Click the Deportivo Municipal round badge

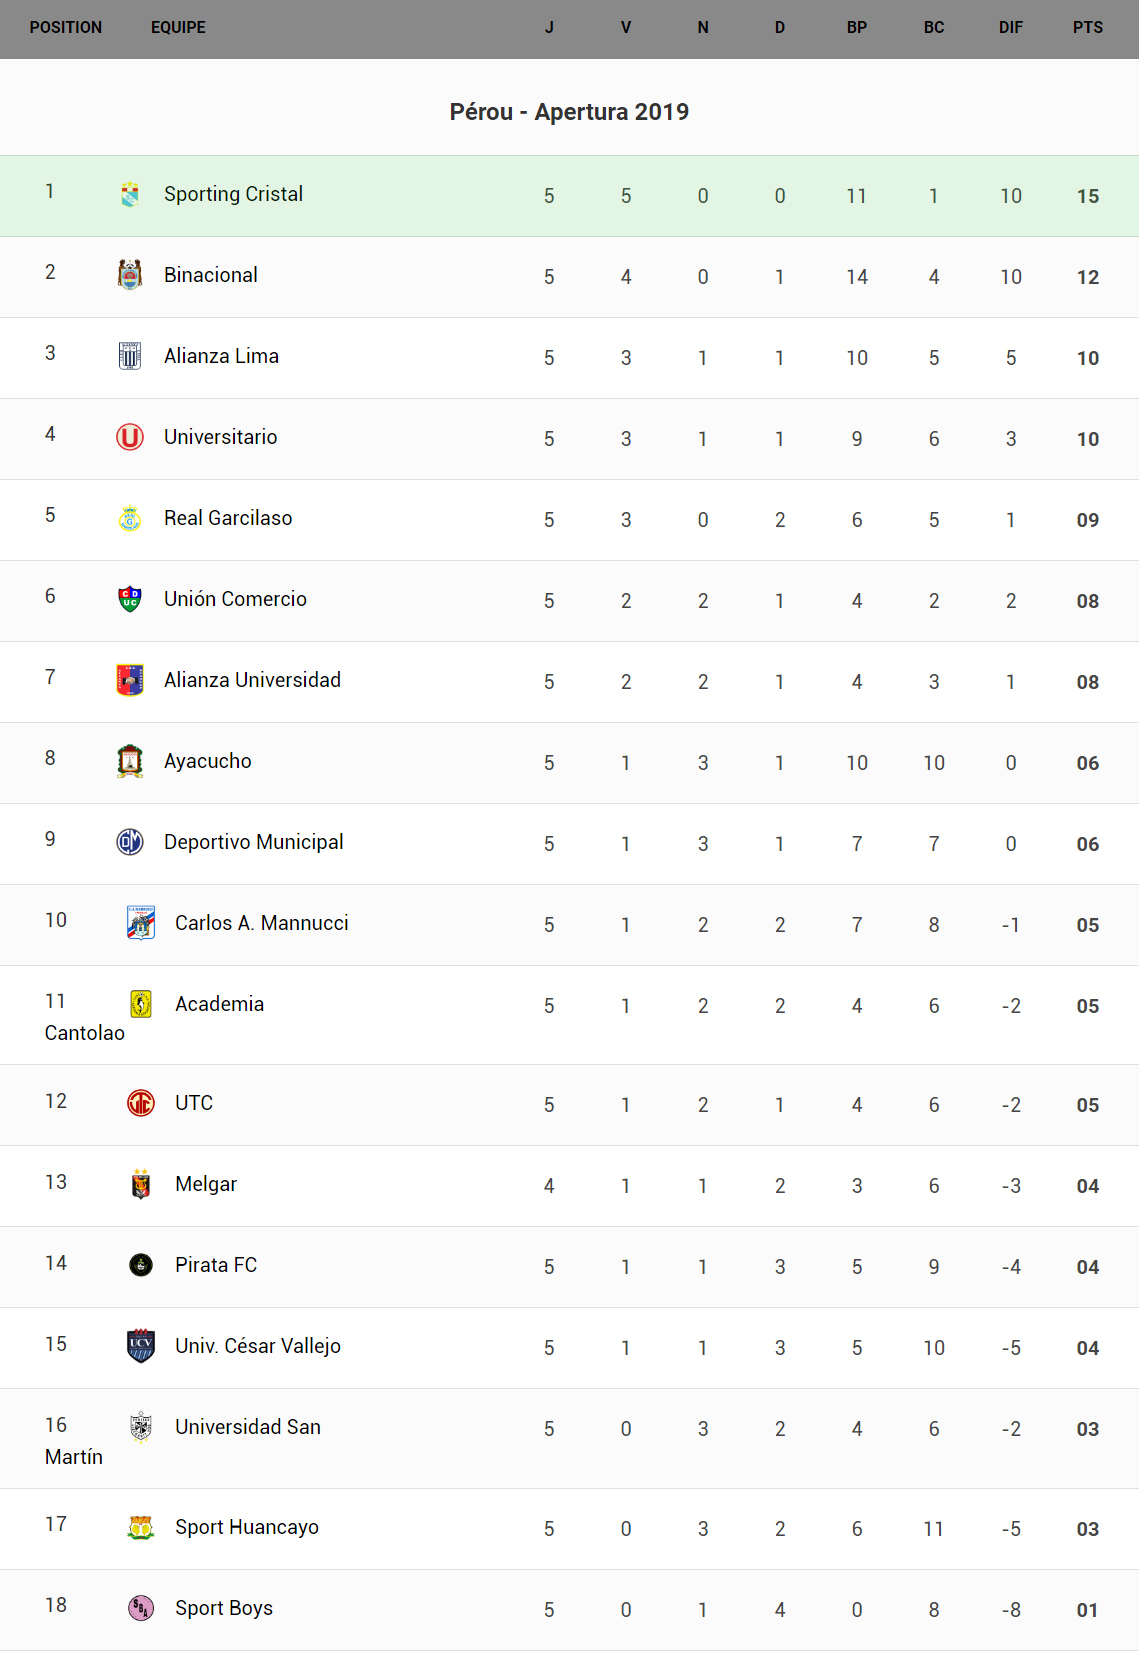point(130,842)
